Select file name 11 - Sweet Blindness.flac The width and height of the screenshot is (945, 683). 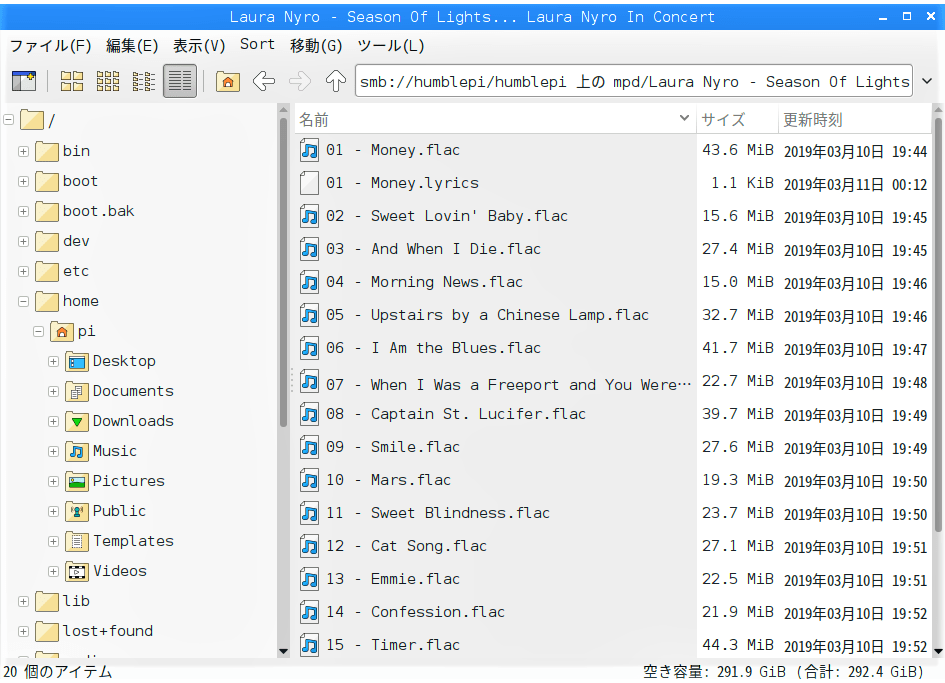[x=438, y=513]
